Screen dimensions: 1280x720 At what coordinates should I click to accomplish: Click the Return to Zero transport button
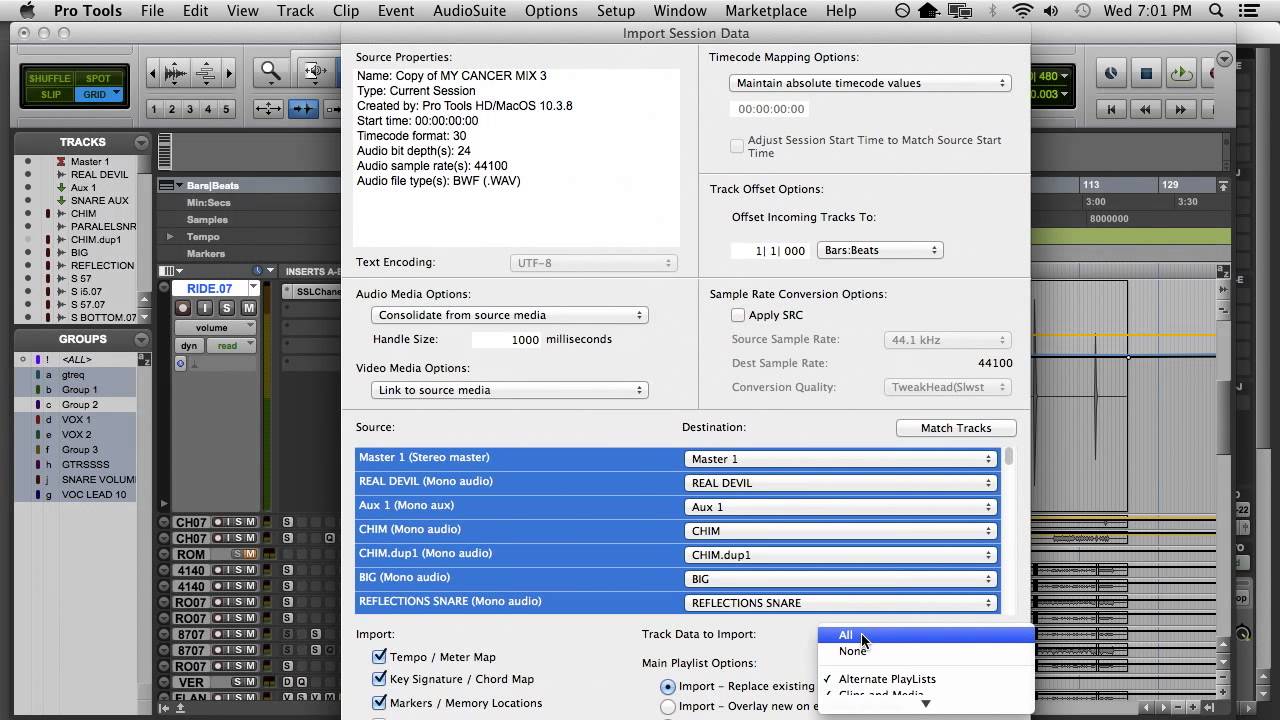1111,109
